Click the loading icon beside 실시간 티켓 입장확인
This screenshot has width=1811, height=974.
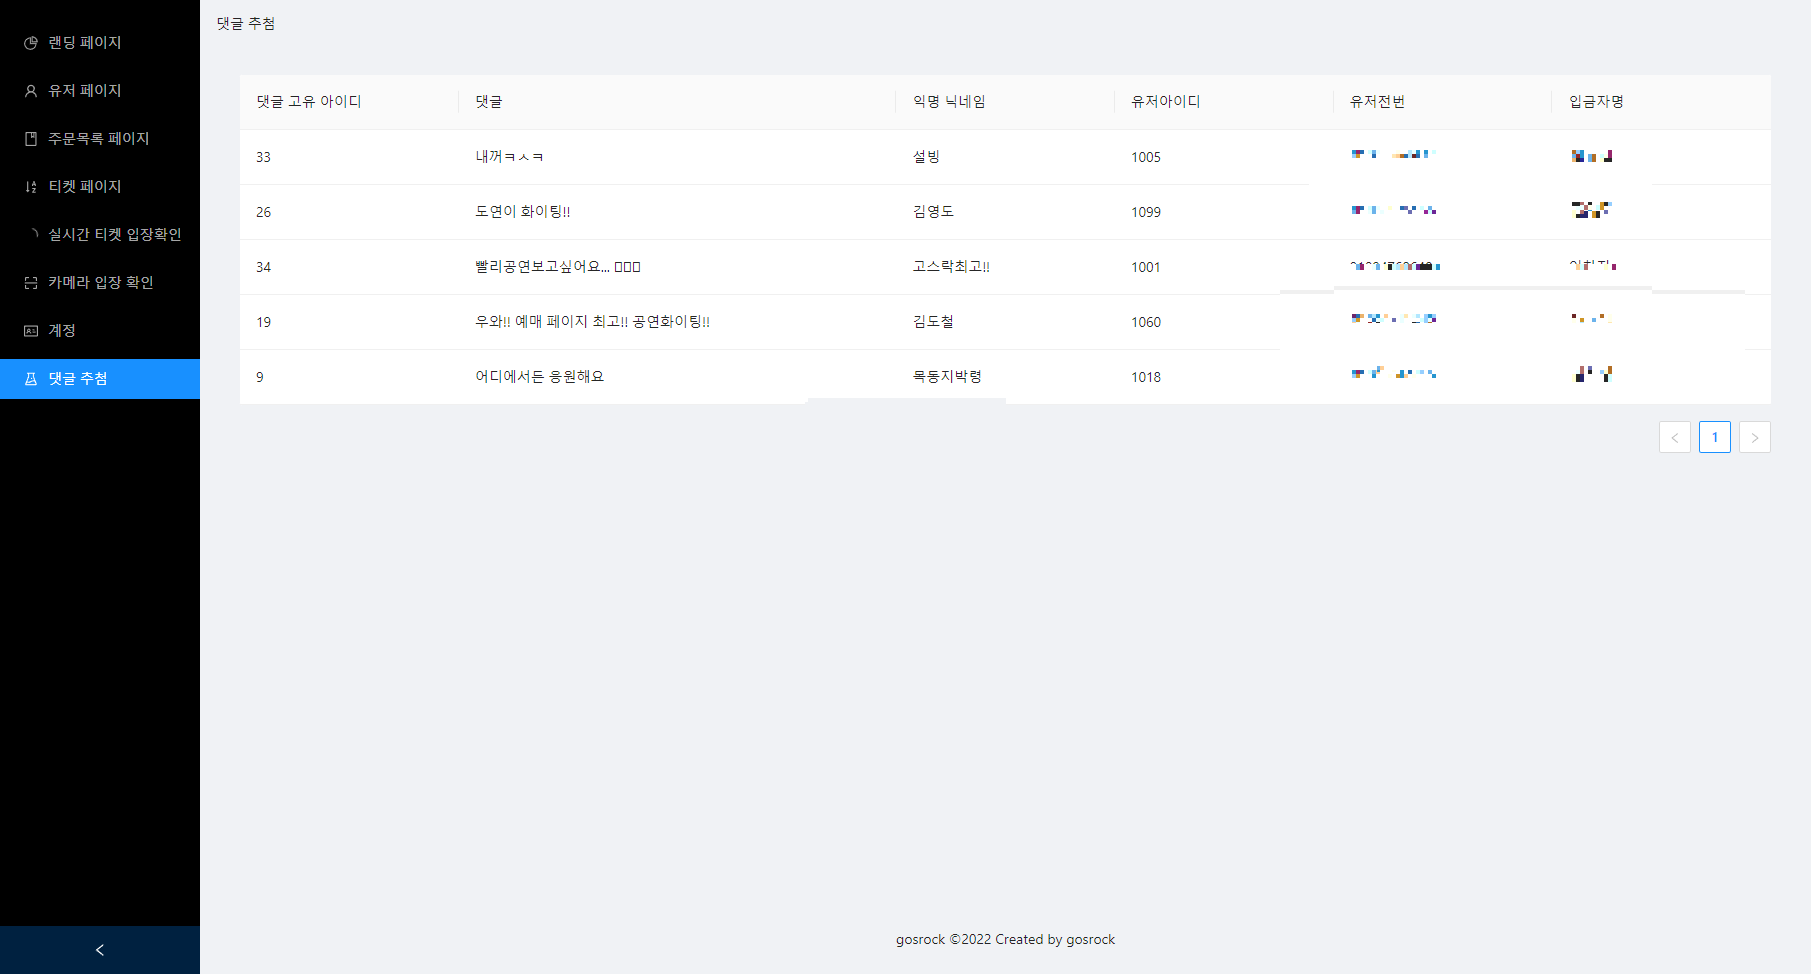click(31, 235)
